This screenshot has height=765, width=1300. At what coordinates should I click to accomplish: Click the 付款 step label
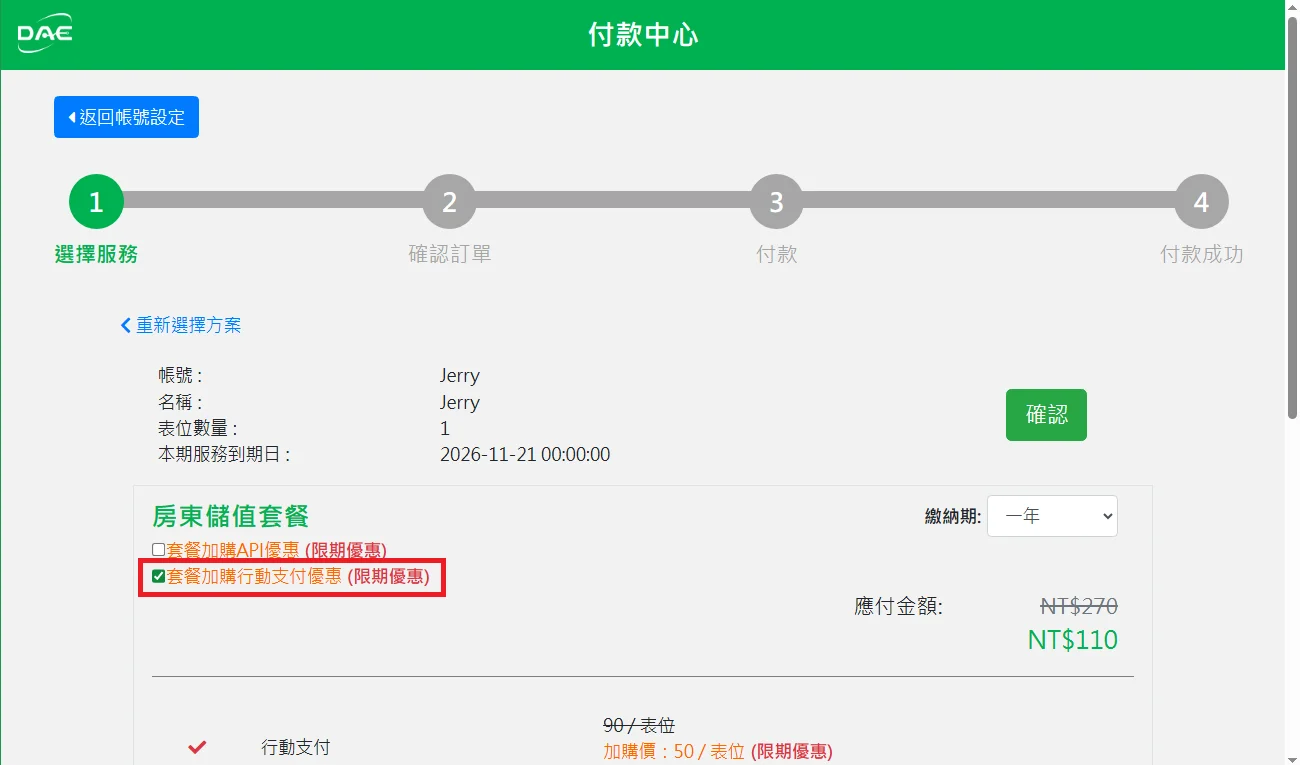pos(776,254)
